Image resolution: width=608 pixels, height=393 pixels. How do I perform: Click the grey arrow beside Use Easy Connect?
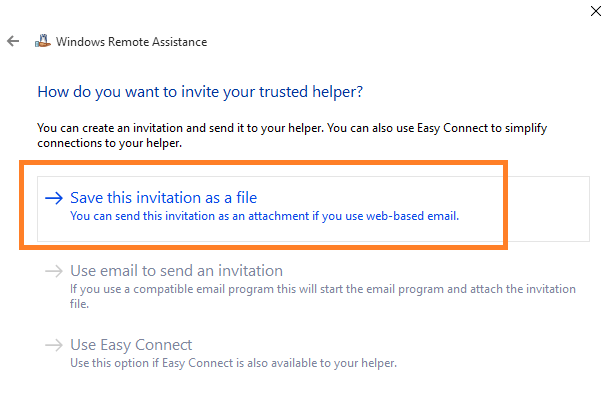tap(54, 345)
